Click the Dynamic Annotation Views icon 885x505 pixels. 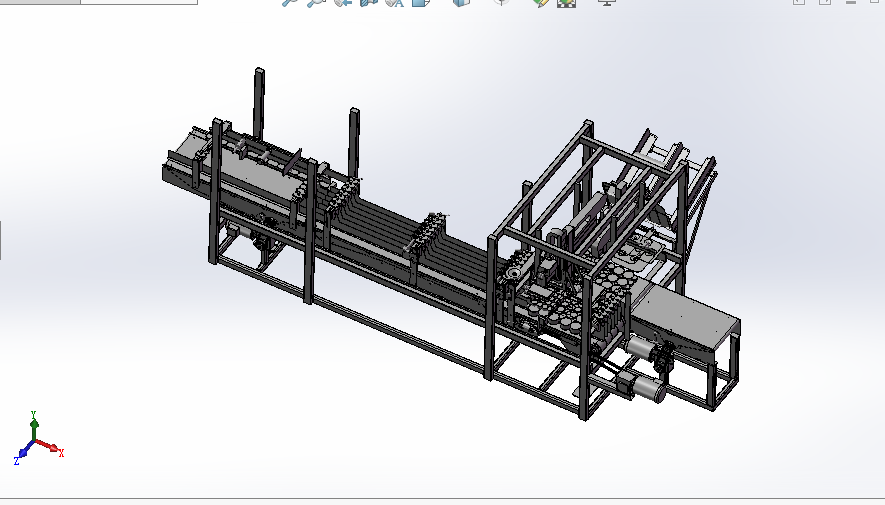395,2
